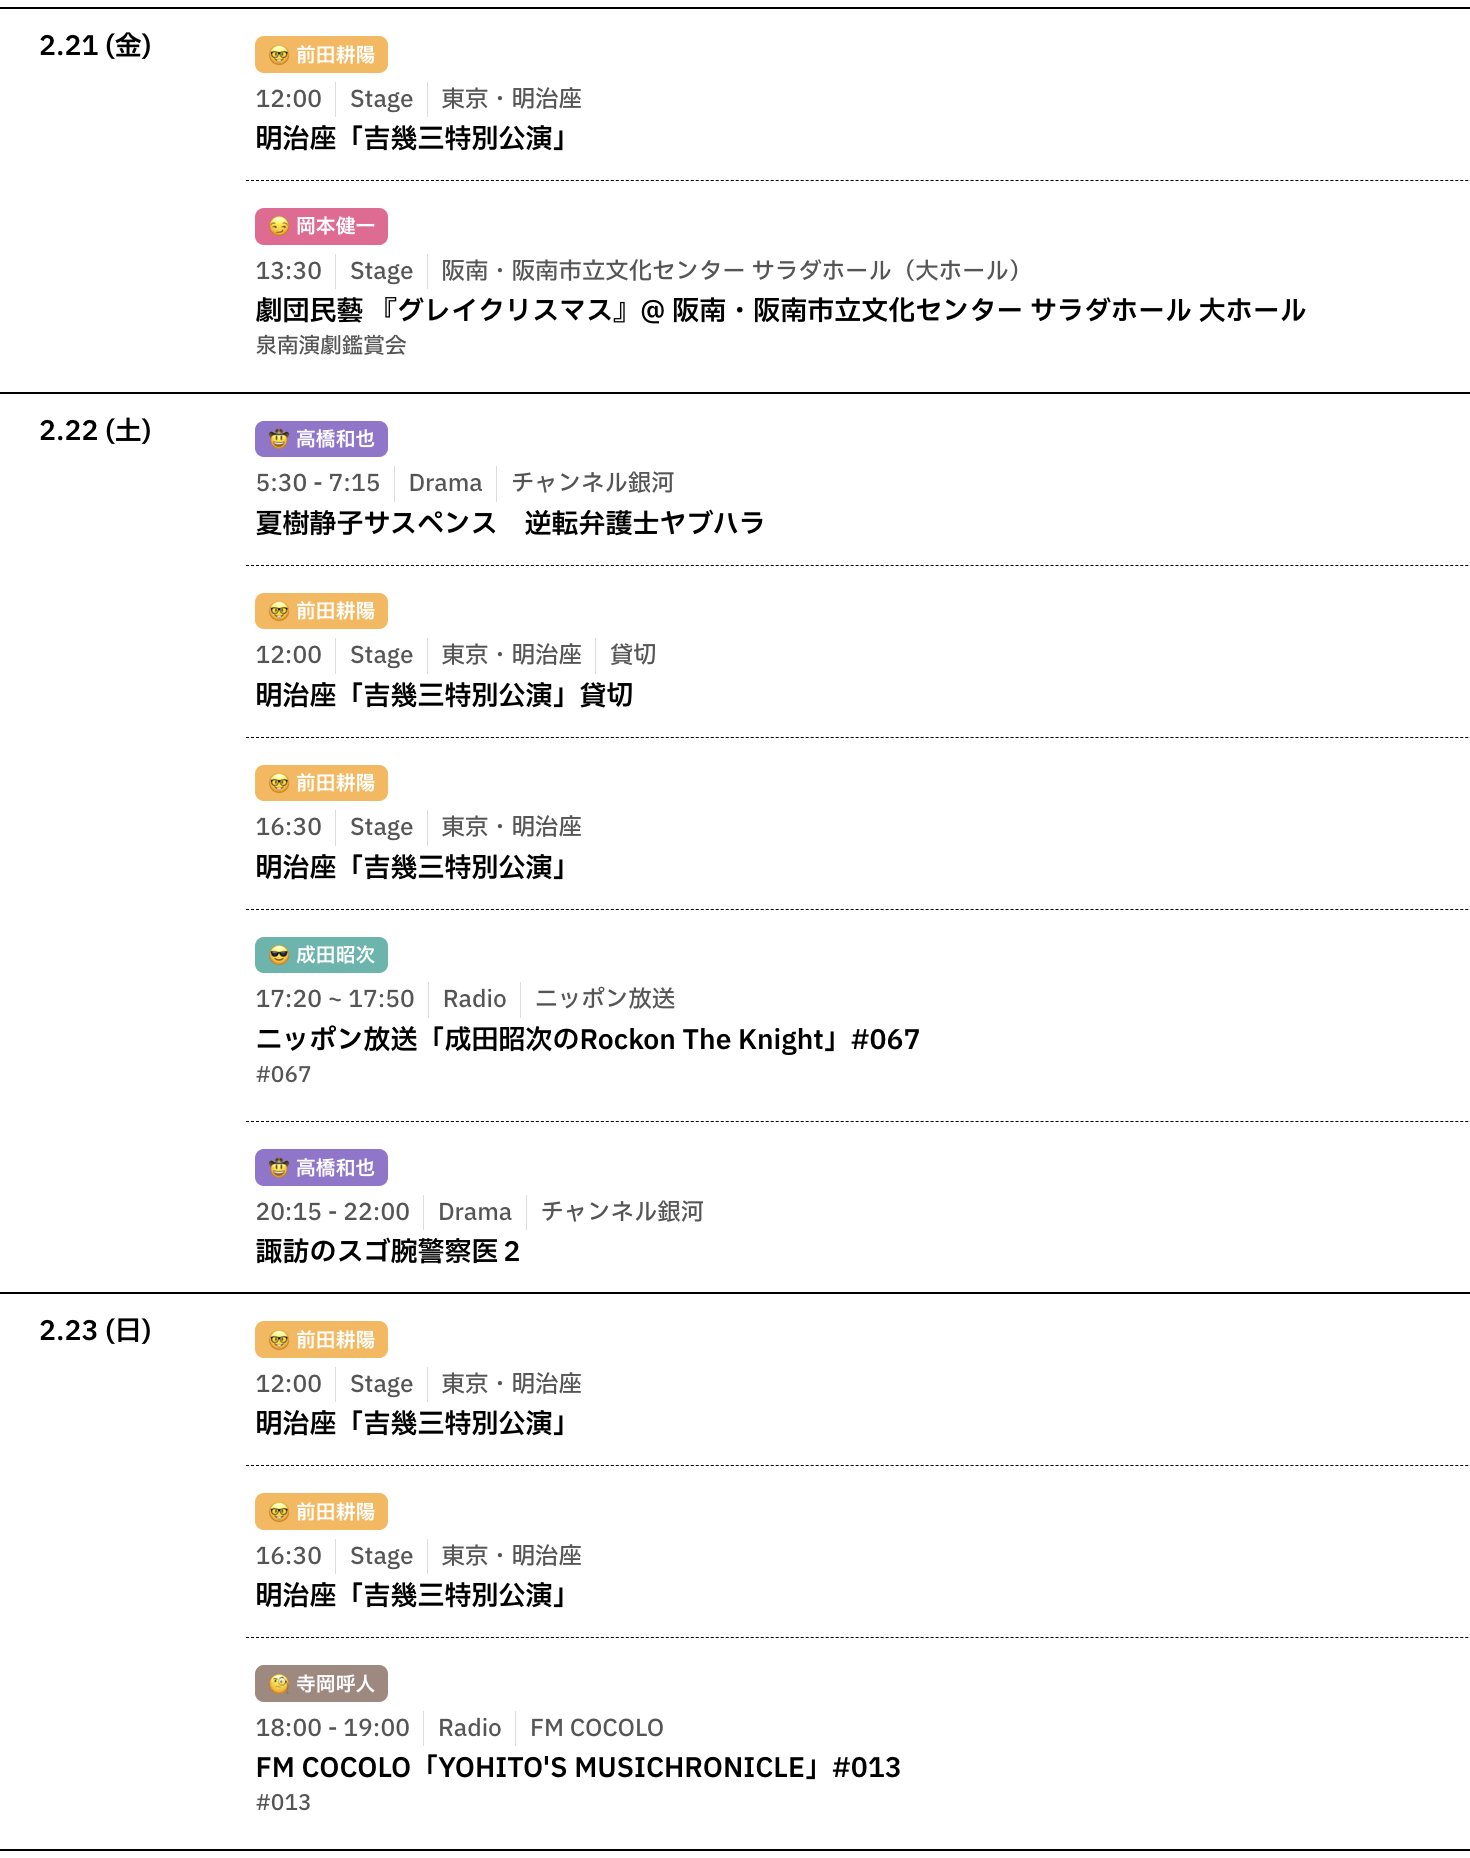The width and height of the screenshot is (1470, 1858).
Task: Open 成田昭次のRockon The Knight #067 title
Action: pos(587,1039)
